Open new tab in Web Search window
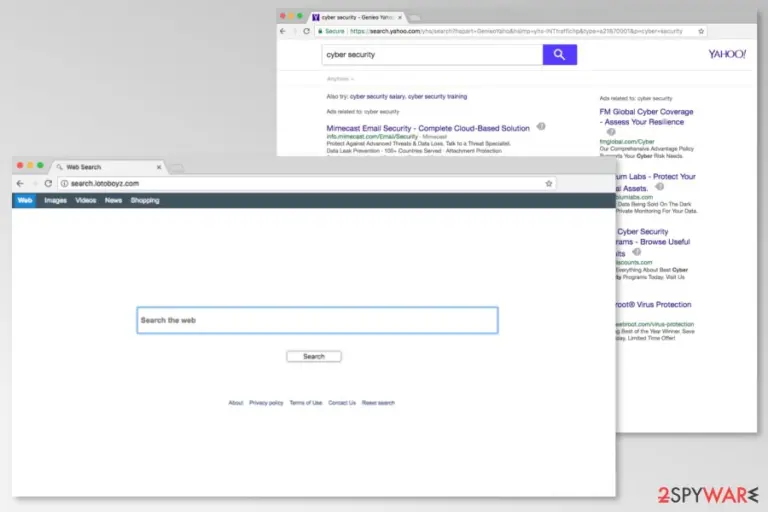The image size is (768, 512). click(x=177, y=168)
